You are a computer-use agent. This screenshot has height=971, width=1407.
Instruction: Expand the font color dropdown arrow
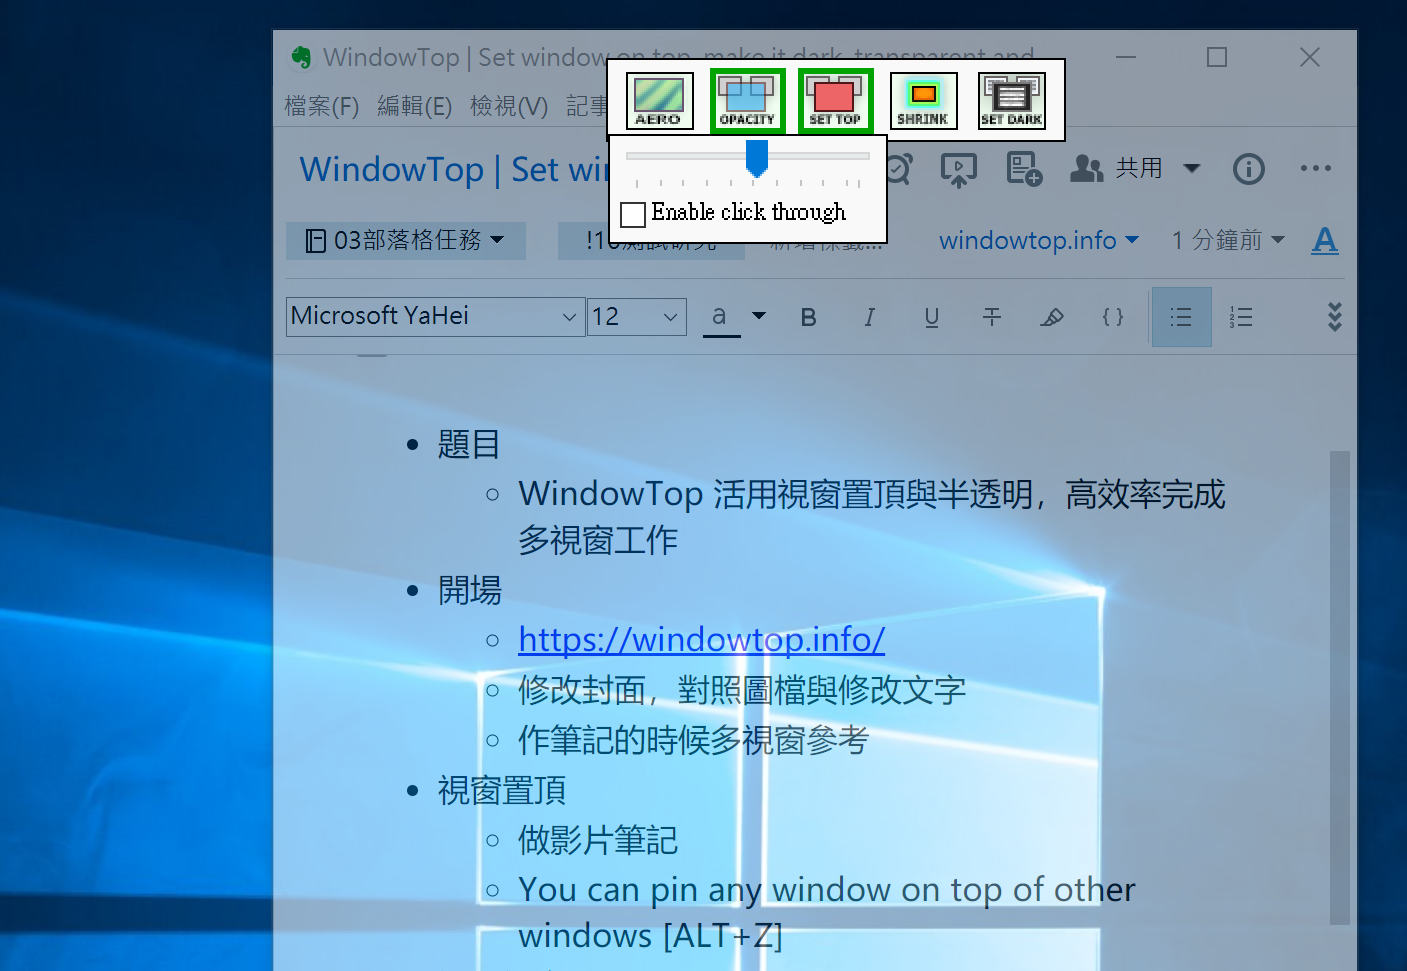pyautogui.click(x=759, y=316)
